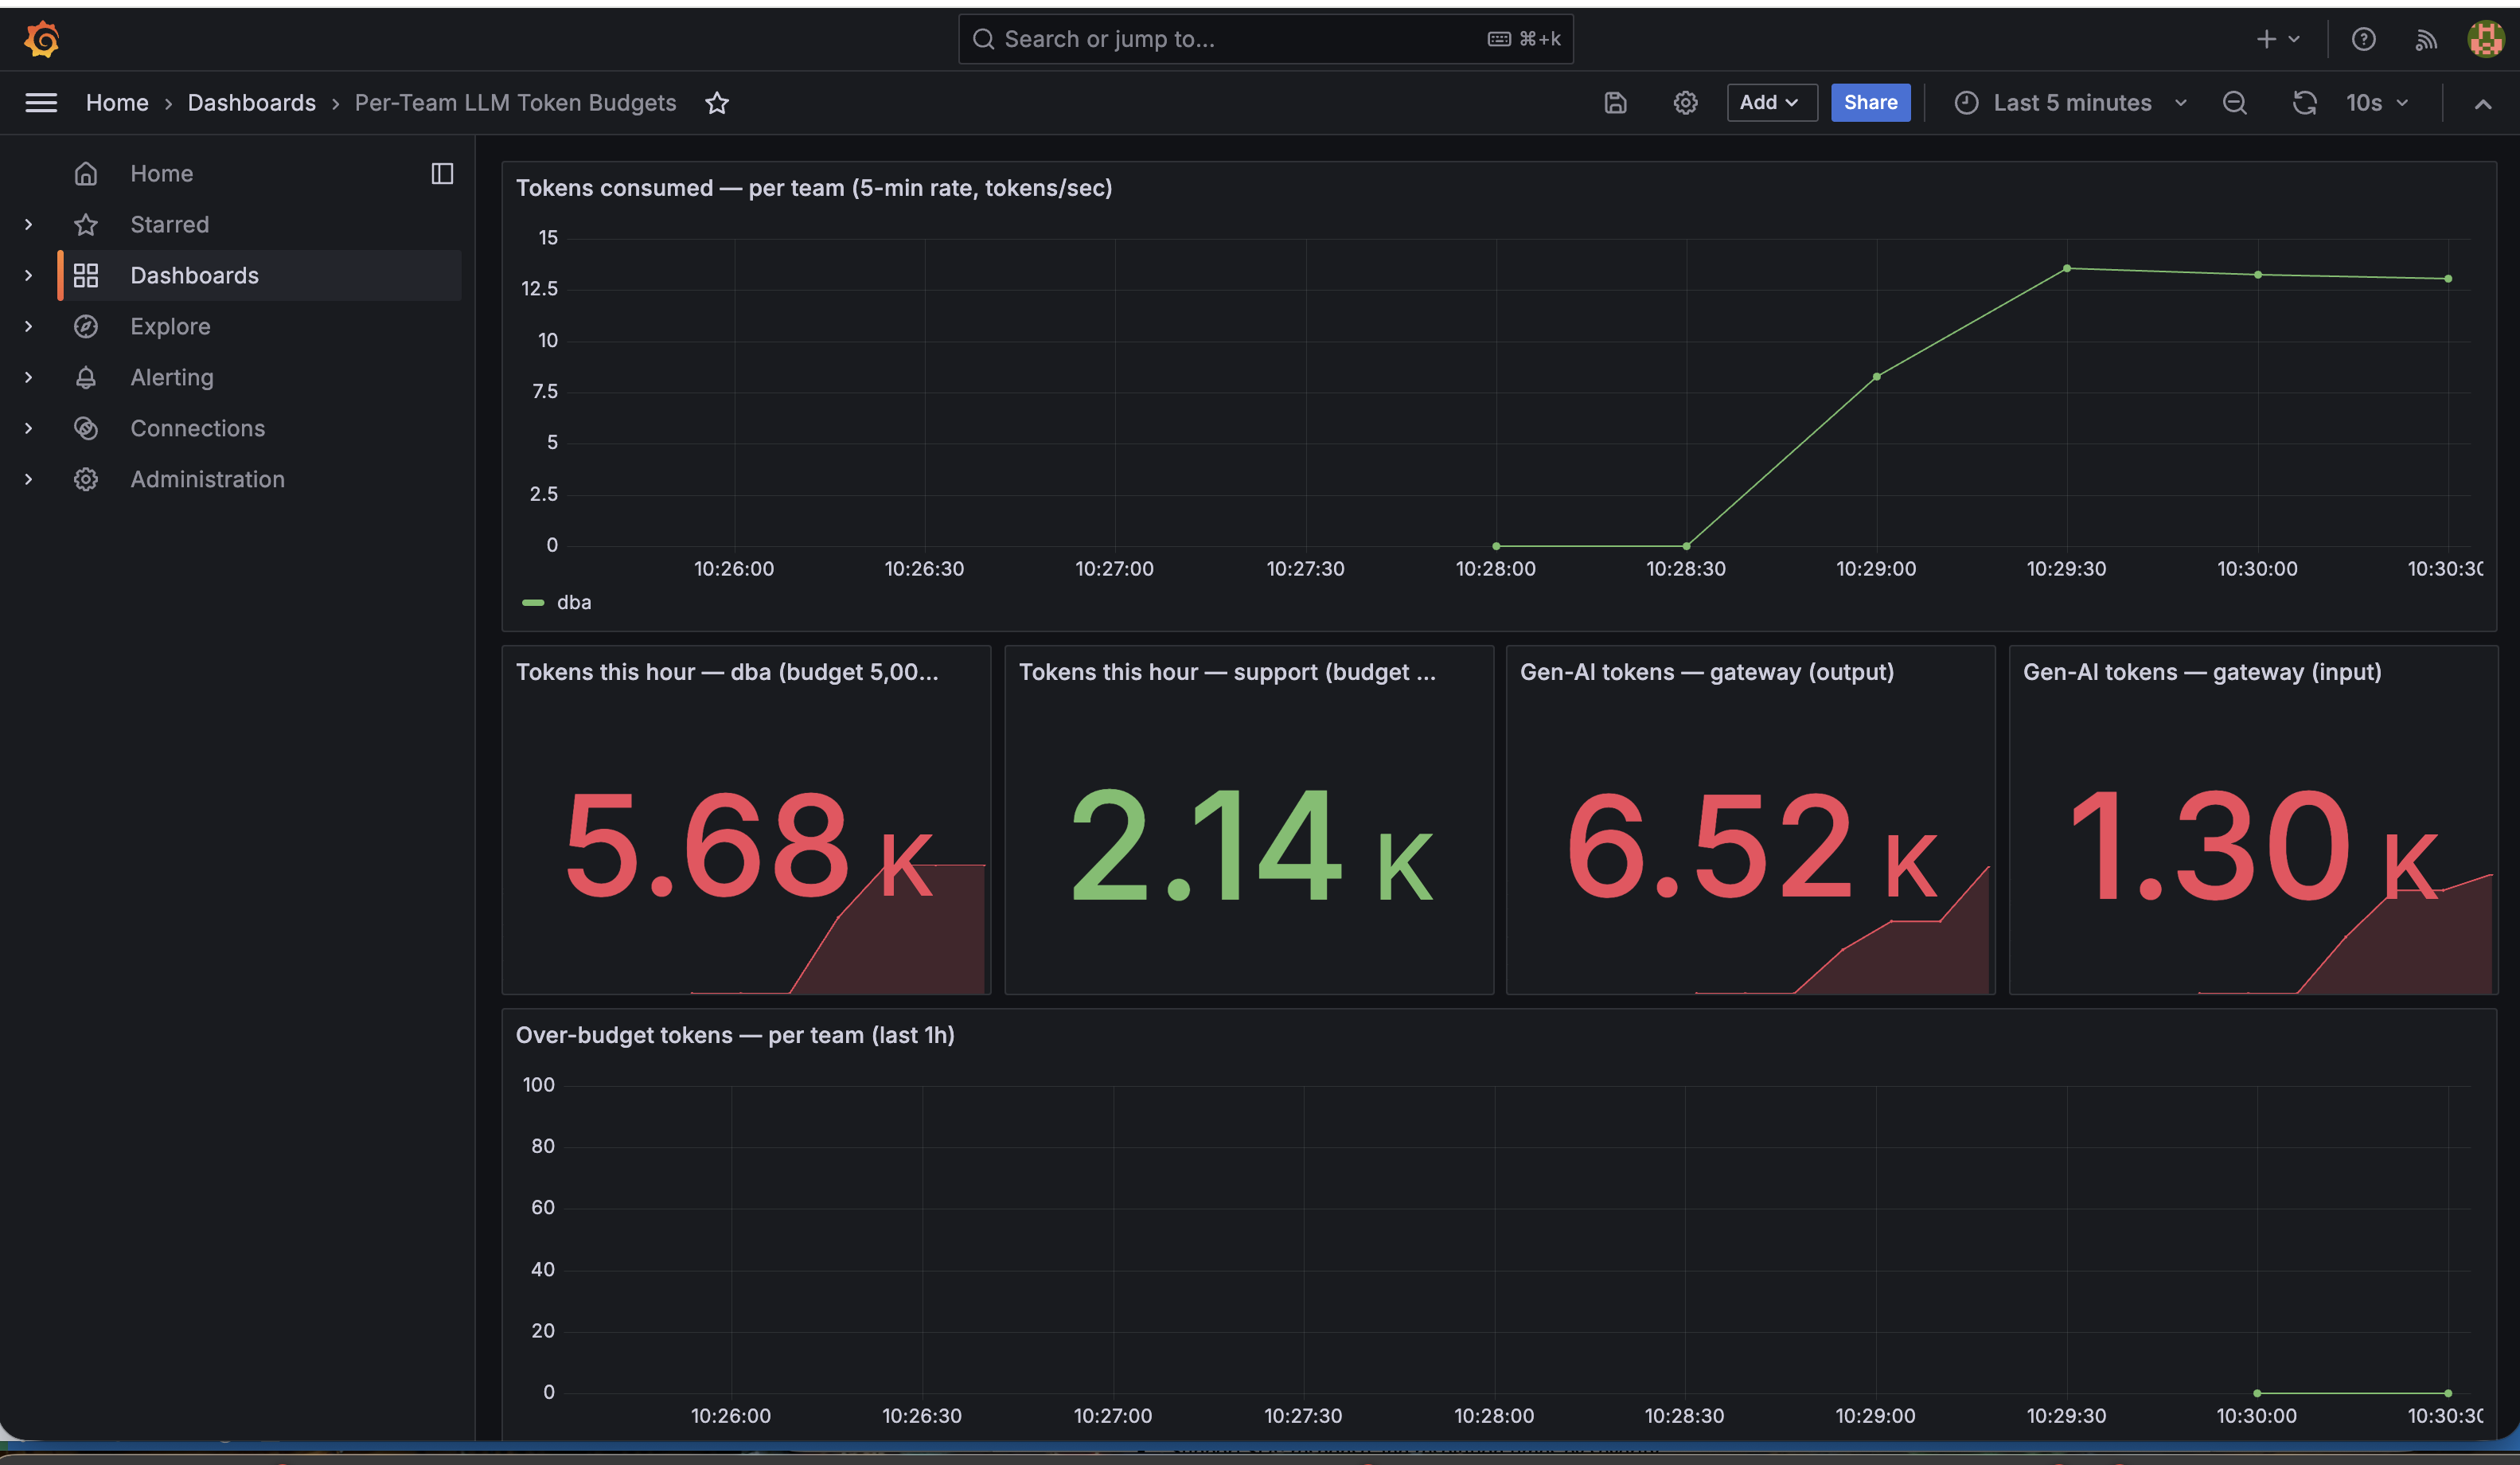The height and width of the screenshot is (1465, 2520).
Task: Undock the sidebar menu panel icon
Action: pos(442,173)
